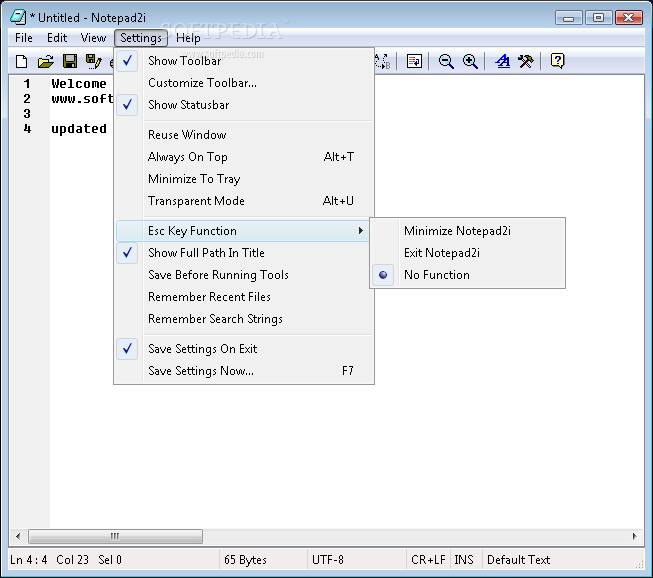Close the Settings menu via its title
Viewport: 653px width, 578px height.
[141, 38]
